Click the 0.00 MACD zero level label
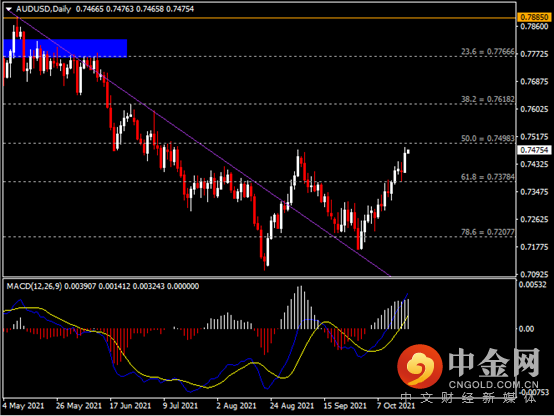This screenshot has width=554, height=416. click(526, 329)
